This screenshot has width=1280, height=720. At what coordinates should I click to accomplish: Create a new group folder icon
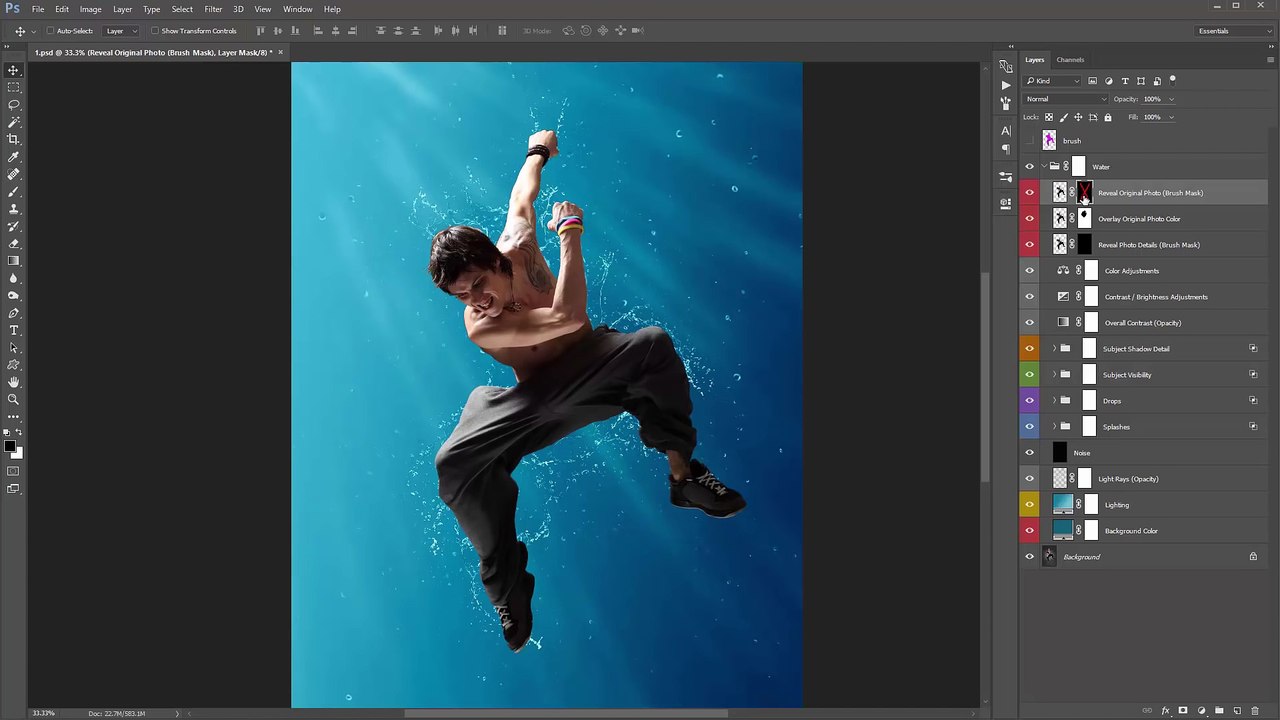click(1219, 711)
